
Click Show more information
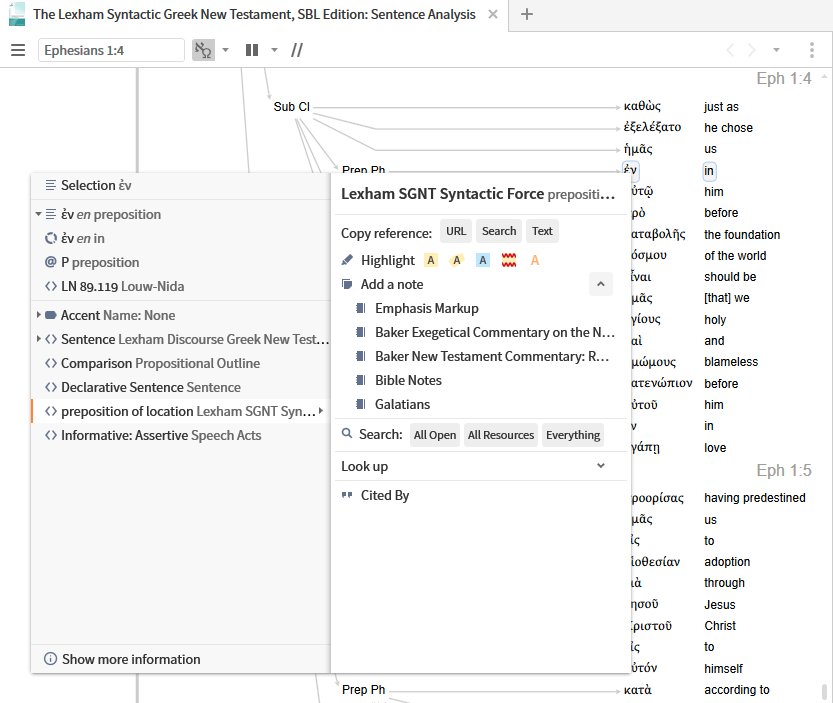[x=122, y=659]
